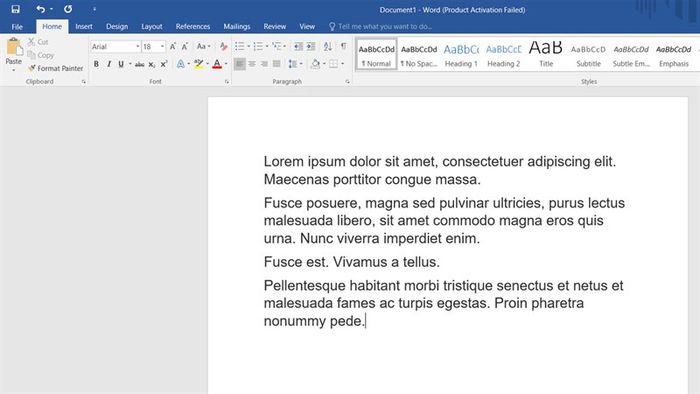700x394 pixels.
Task: Toggle Bold formatting
Action: (96, 64)
